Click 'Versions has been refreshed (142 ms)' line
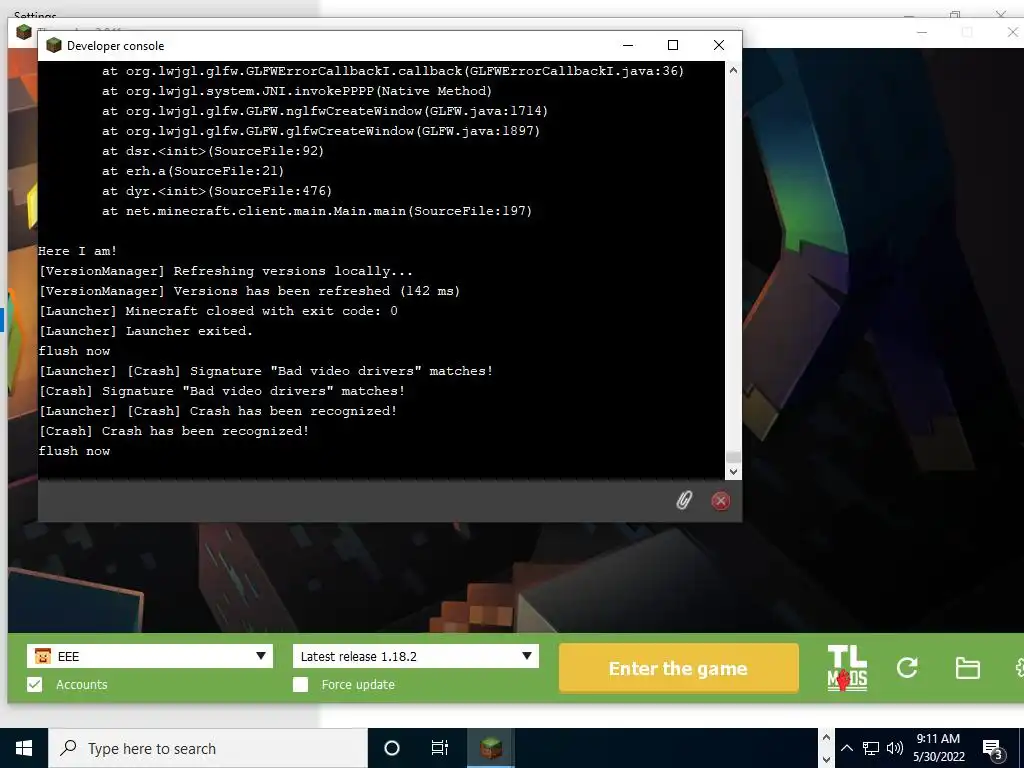The image size is (1024, 768). [x=249, y=291]
